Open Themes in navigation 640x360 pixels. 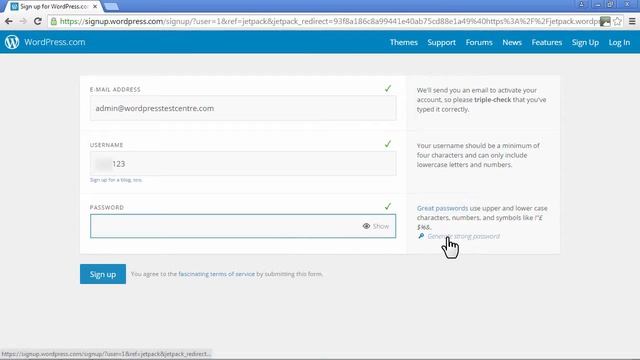point(404,42)
